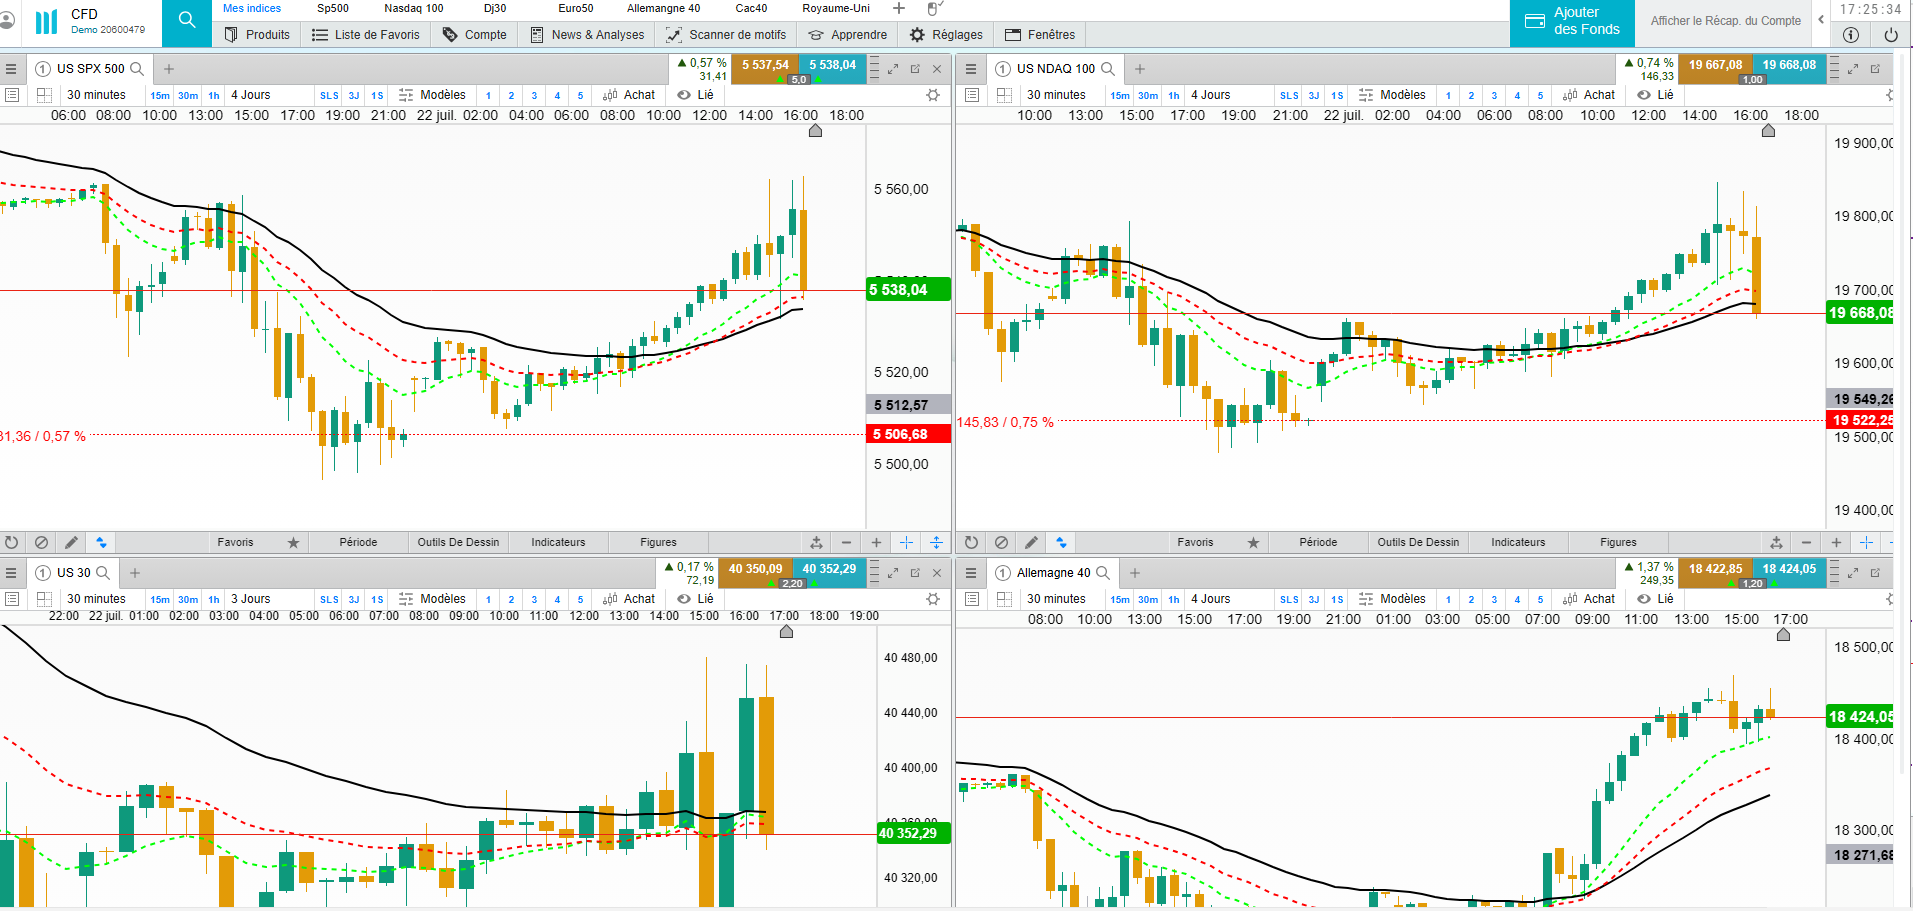Open the list panel icon in US SPX 500 toolbar
Image resolution: width=1913 pixels, height=911 pixels.
click(x=12, y=95)
